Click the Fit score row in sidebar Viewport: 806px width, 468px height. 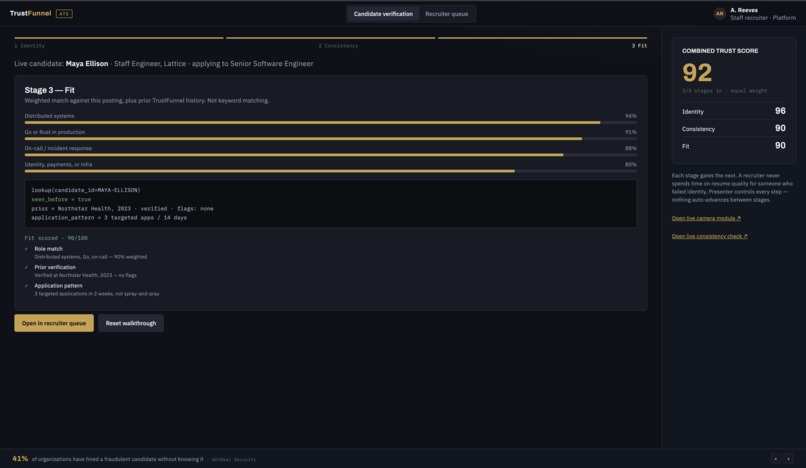pos(734,146)
